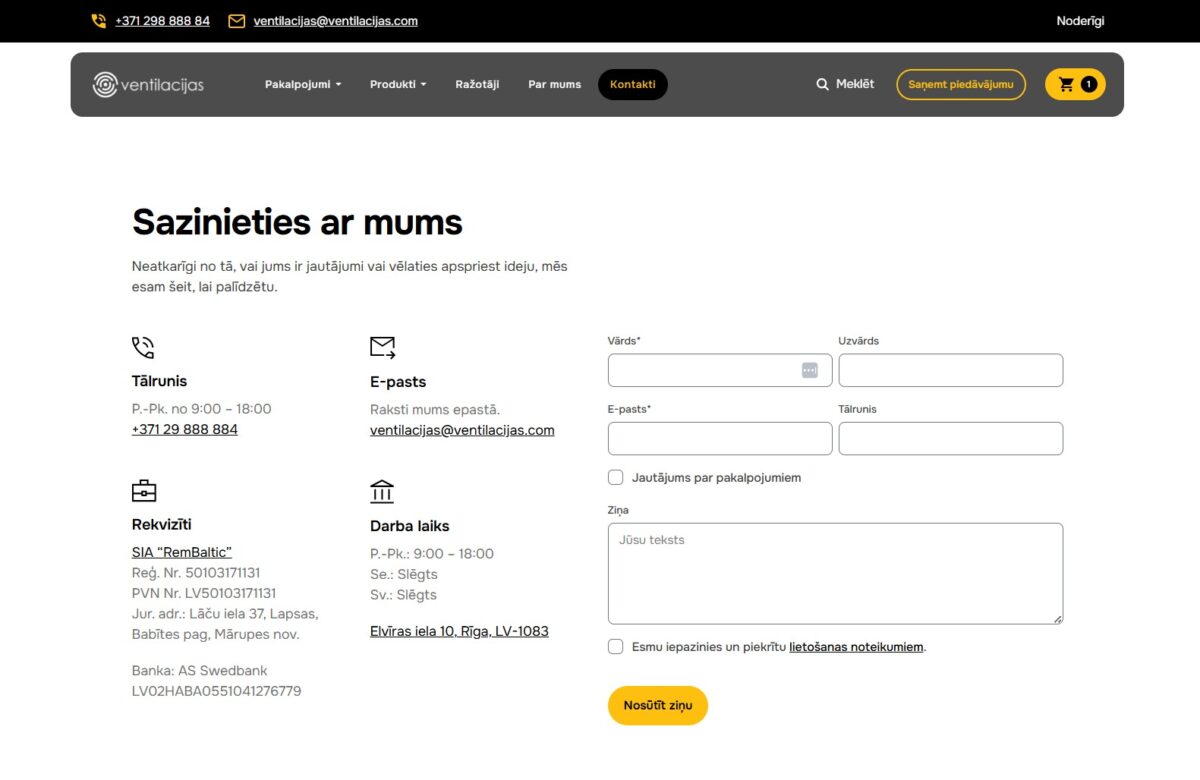Open the Ražotāji menu item
The width and height of the screenshot is (1200, 780).
477,85
